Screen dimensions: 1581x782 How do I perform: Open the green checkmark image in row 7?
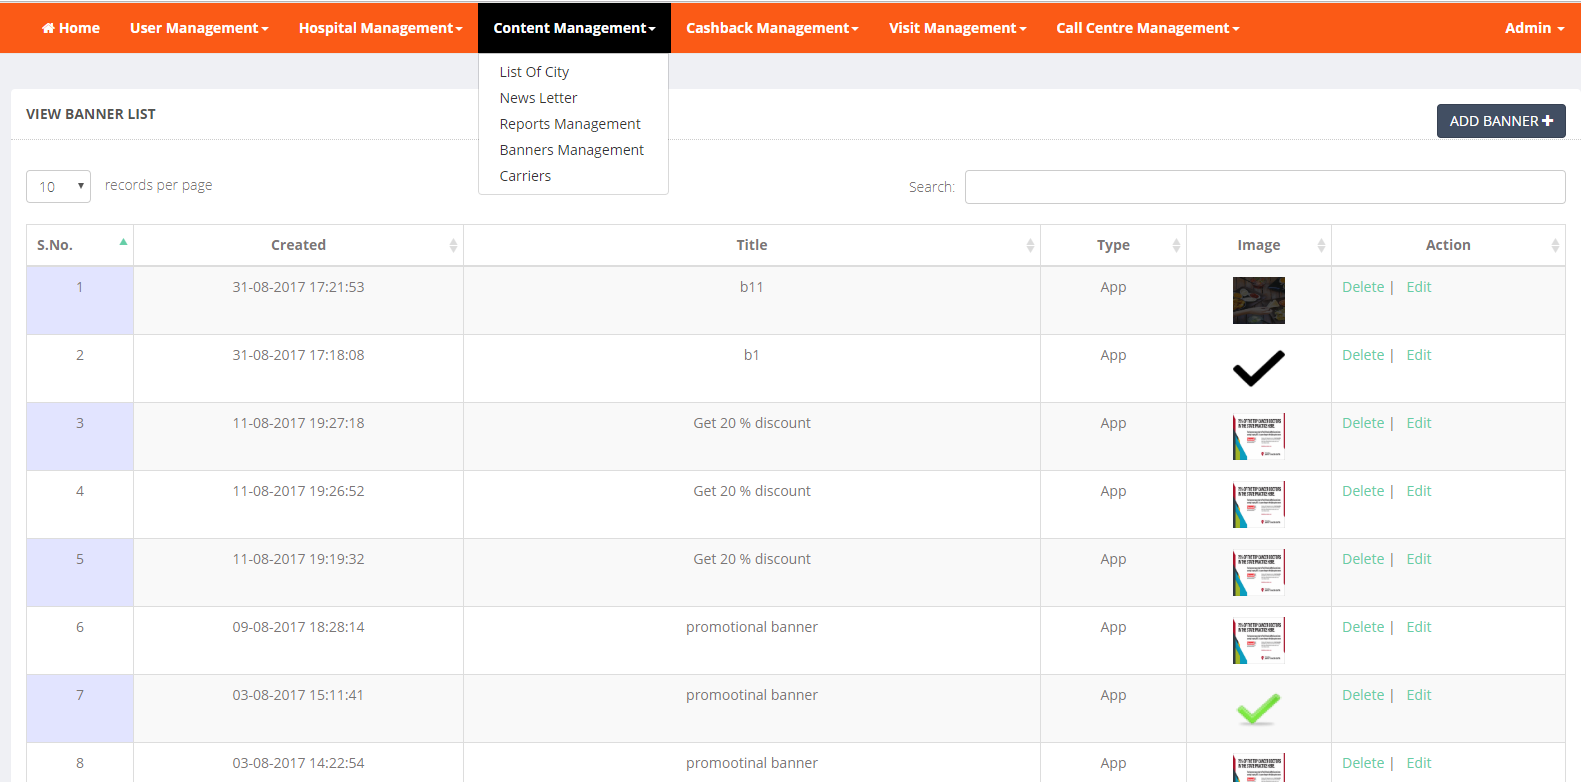(1259, 708)
